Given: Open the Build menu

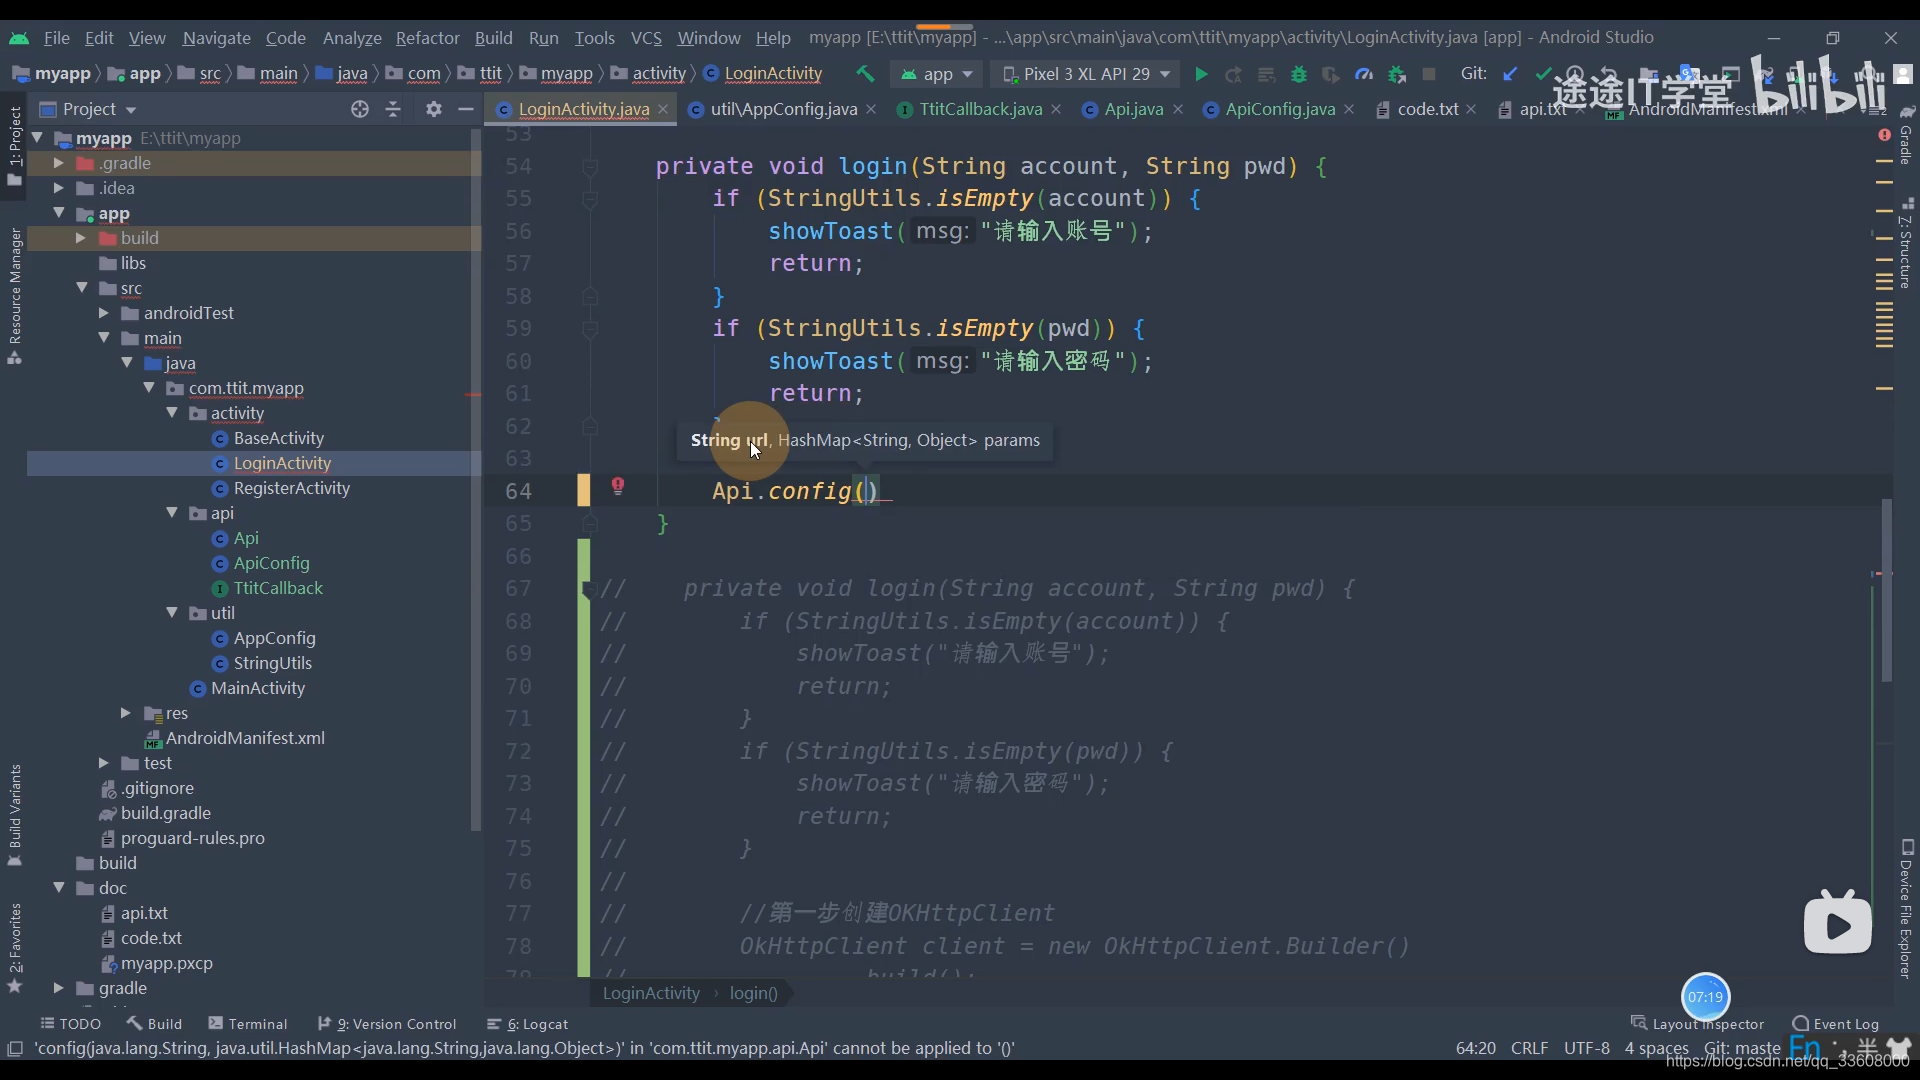Looking at the screenshot, I should [x=493, y=38].
